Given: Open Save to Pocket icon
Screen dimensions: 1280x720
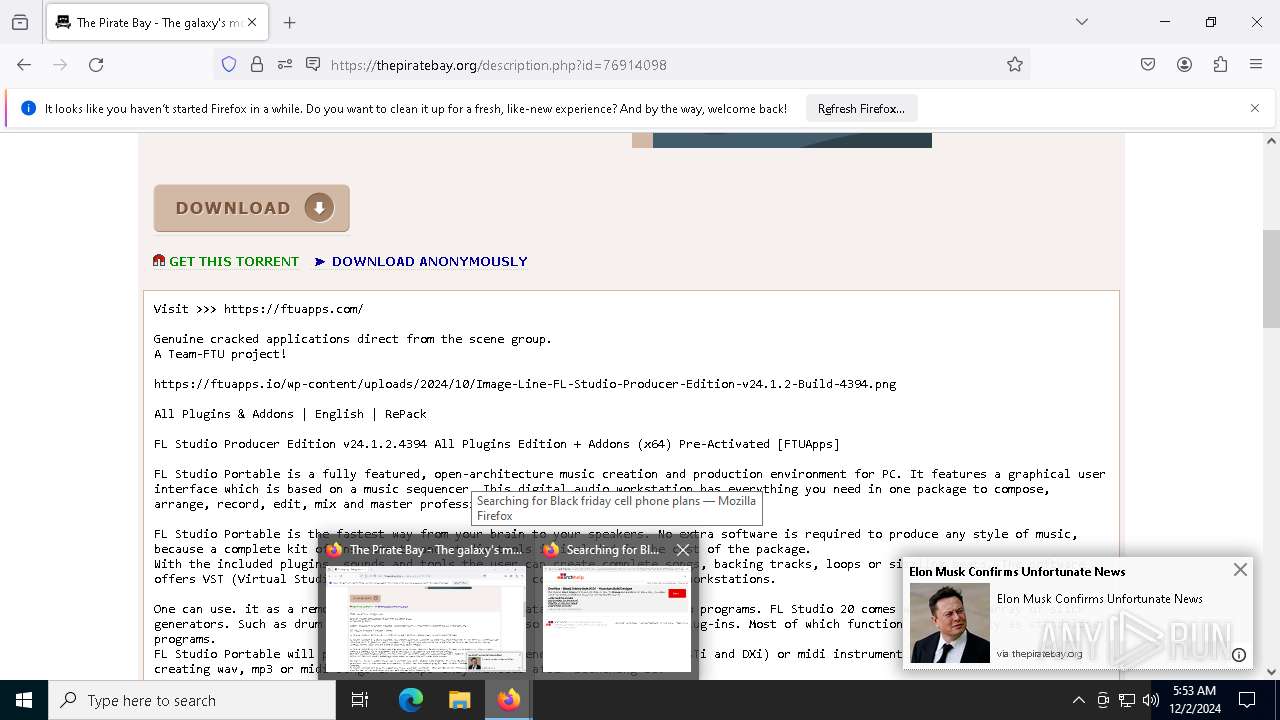Looking at the screenshot, I should 1148,65.
